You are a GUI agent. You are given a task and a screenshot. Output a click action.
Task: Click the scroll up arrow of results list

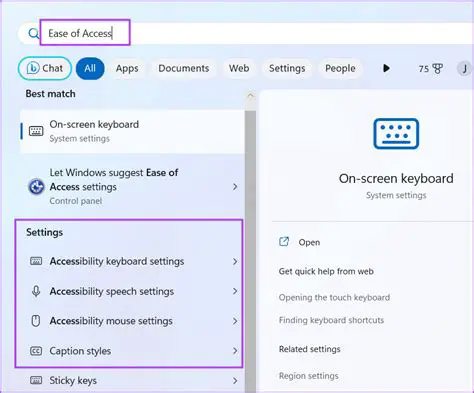pos(250,96)
